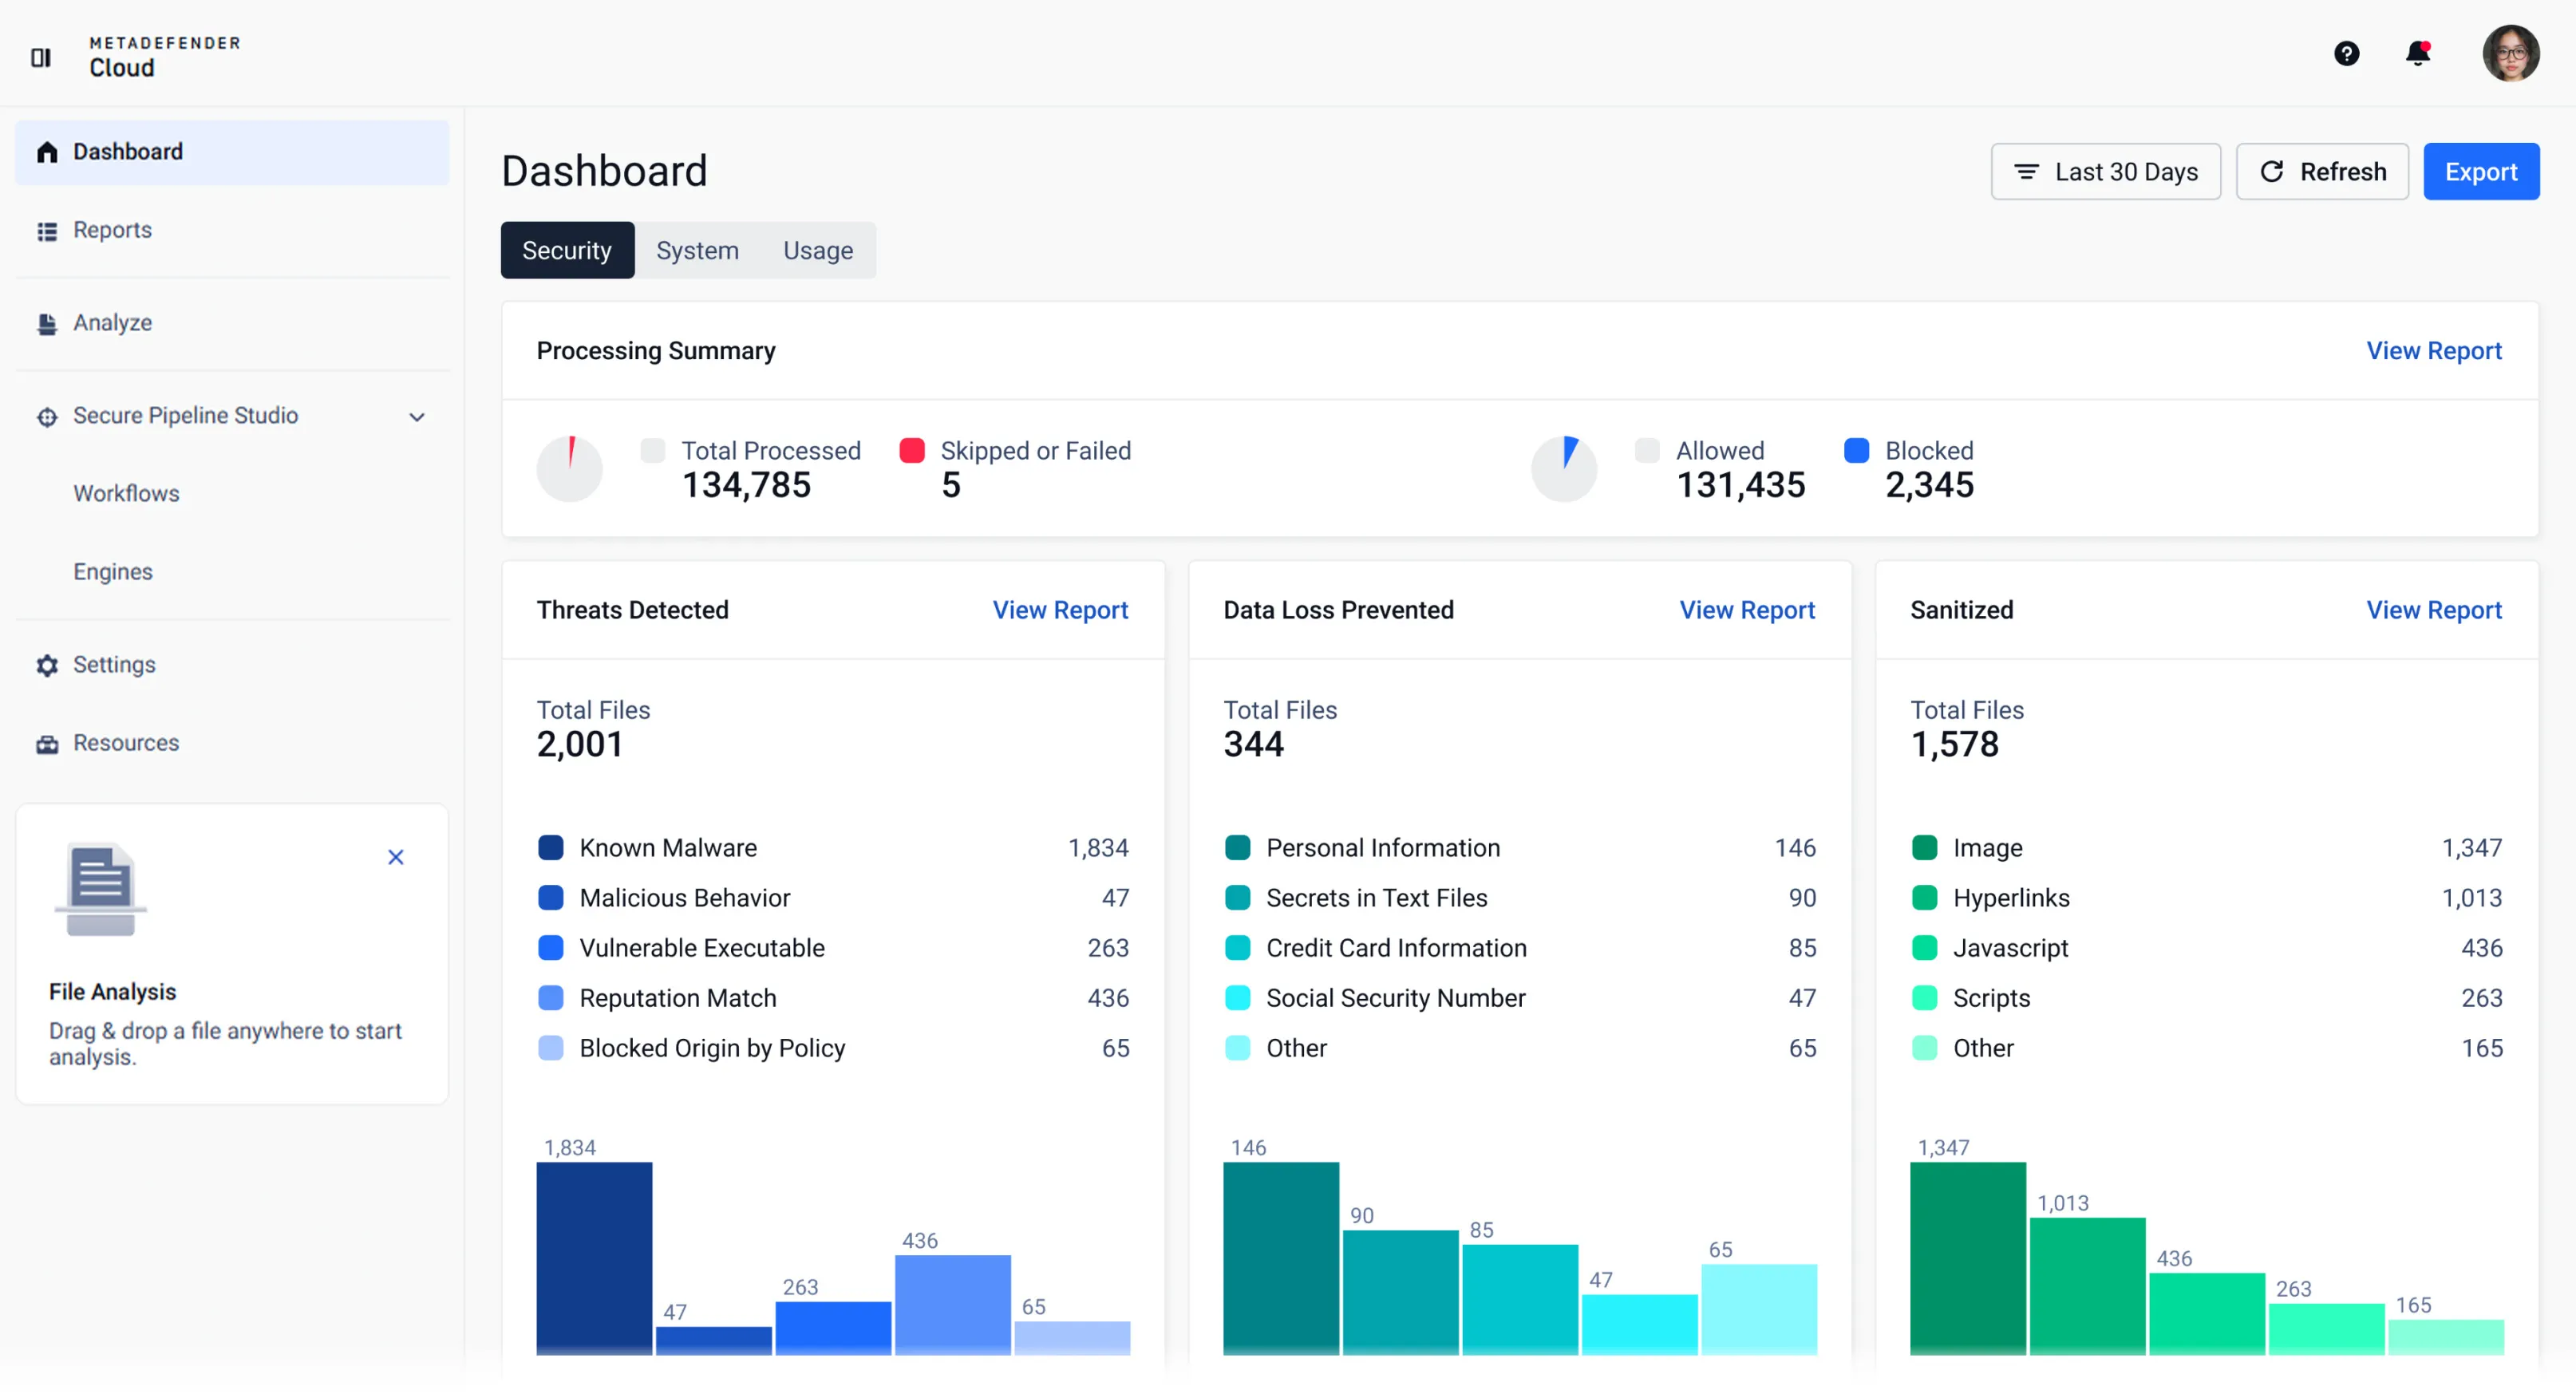Open Workflows in the sidebar
The image size is (2576, 1398).
click(x=126, y=493)
